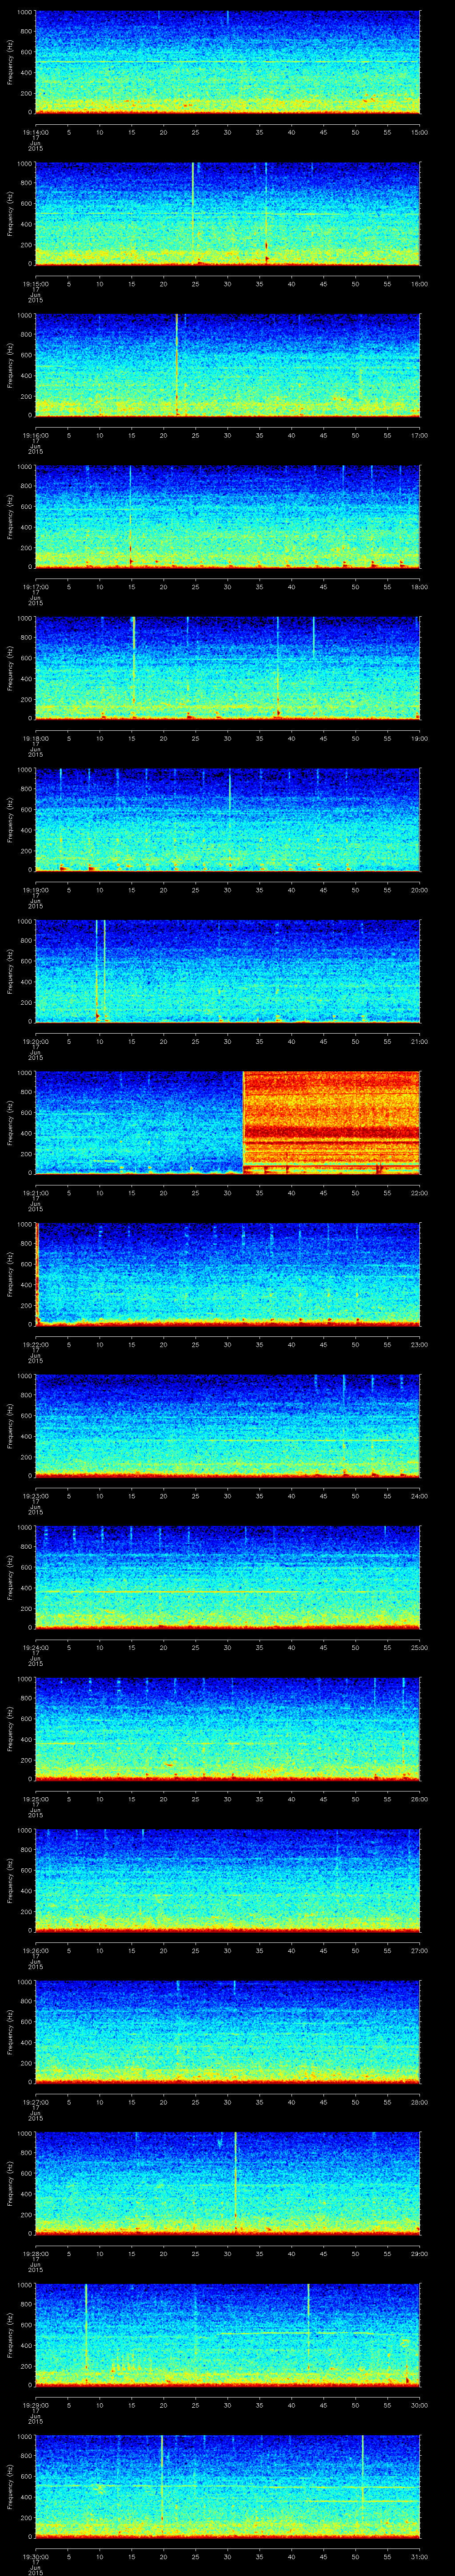The height and width of the screenshot is (2576, 455).
Task: Click the 19:20:00 time axis label
Action: [x=35, y=1041]
